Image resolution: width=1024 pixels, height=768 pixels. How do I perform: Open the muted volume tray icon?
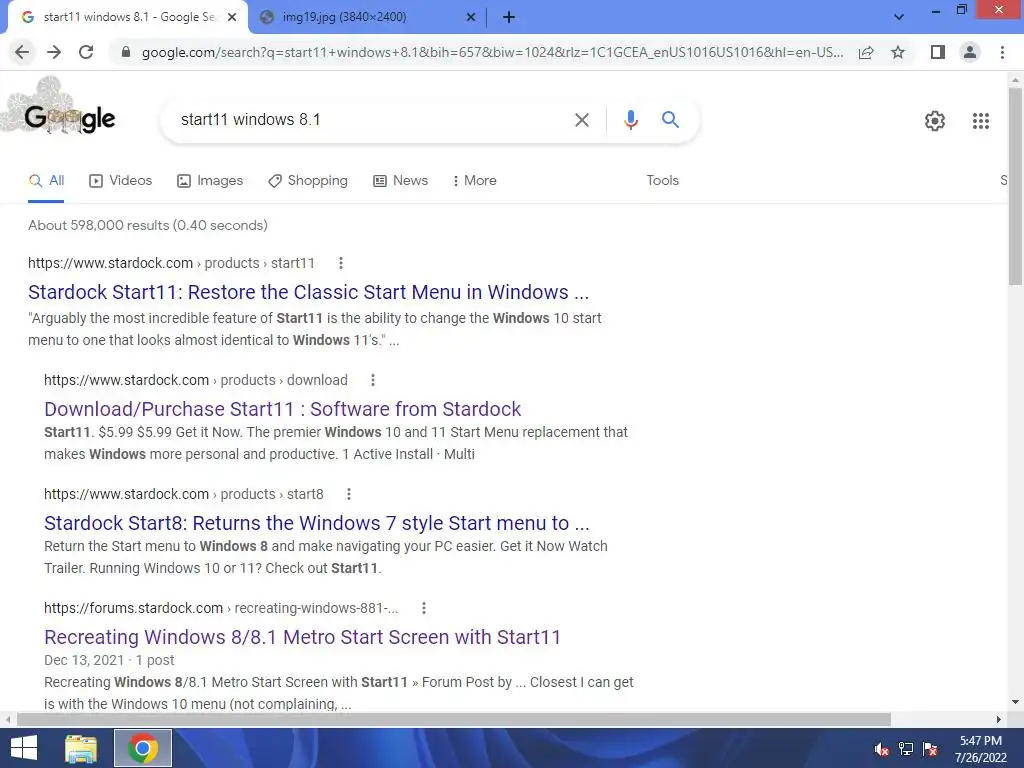coord(881,749)
